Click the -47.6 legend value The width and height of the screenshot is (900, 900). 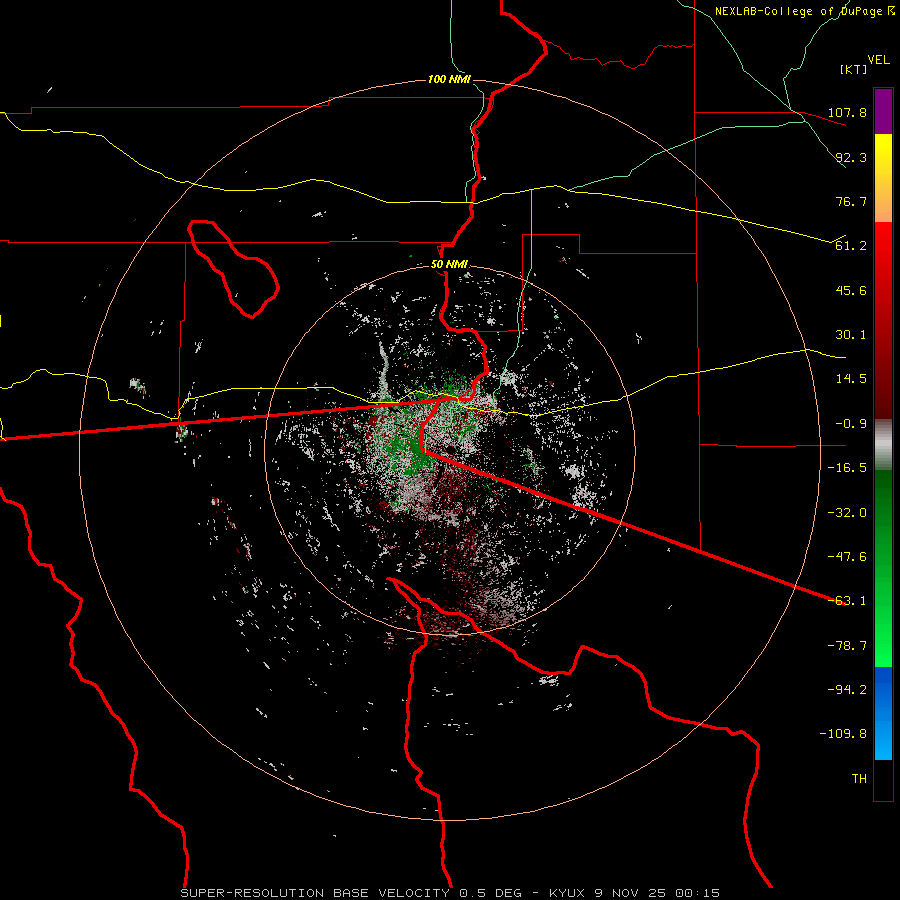[847, 557]
